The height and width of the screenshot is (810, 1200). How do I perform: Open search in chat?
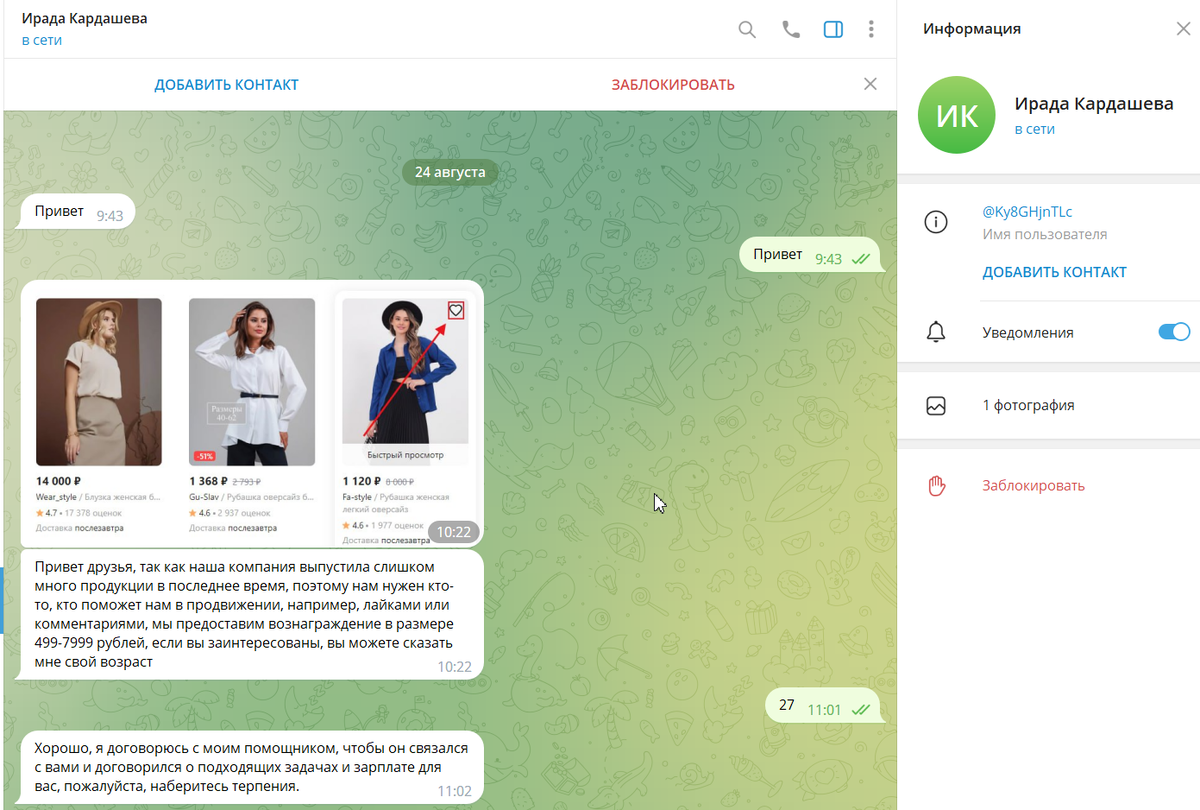click(747, 29)
